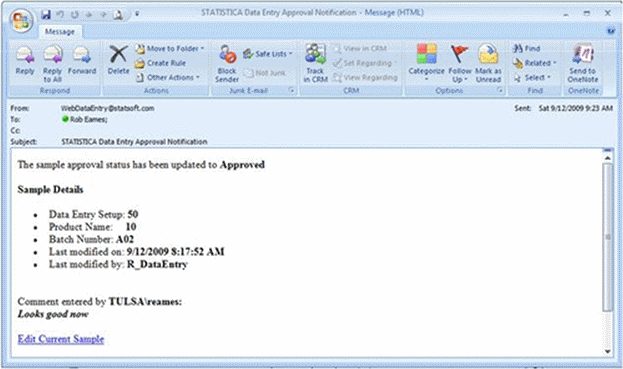Open the Categorize color palette

(426, 63)
